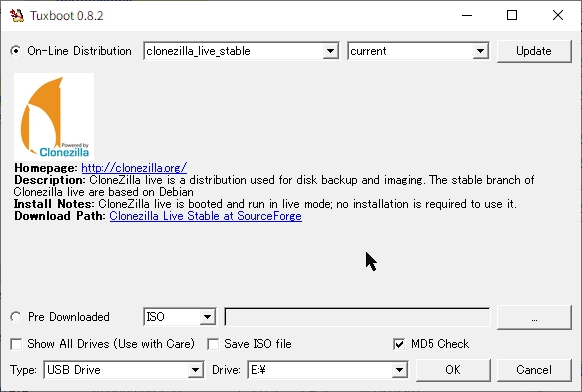This screenshot has height=392, width=582.
Task: Open the clonezilla_live_stable distribution dropdown
Action: tap(241, 51)
